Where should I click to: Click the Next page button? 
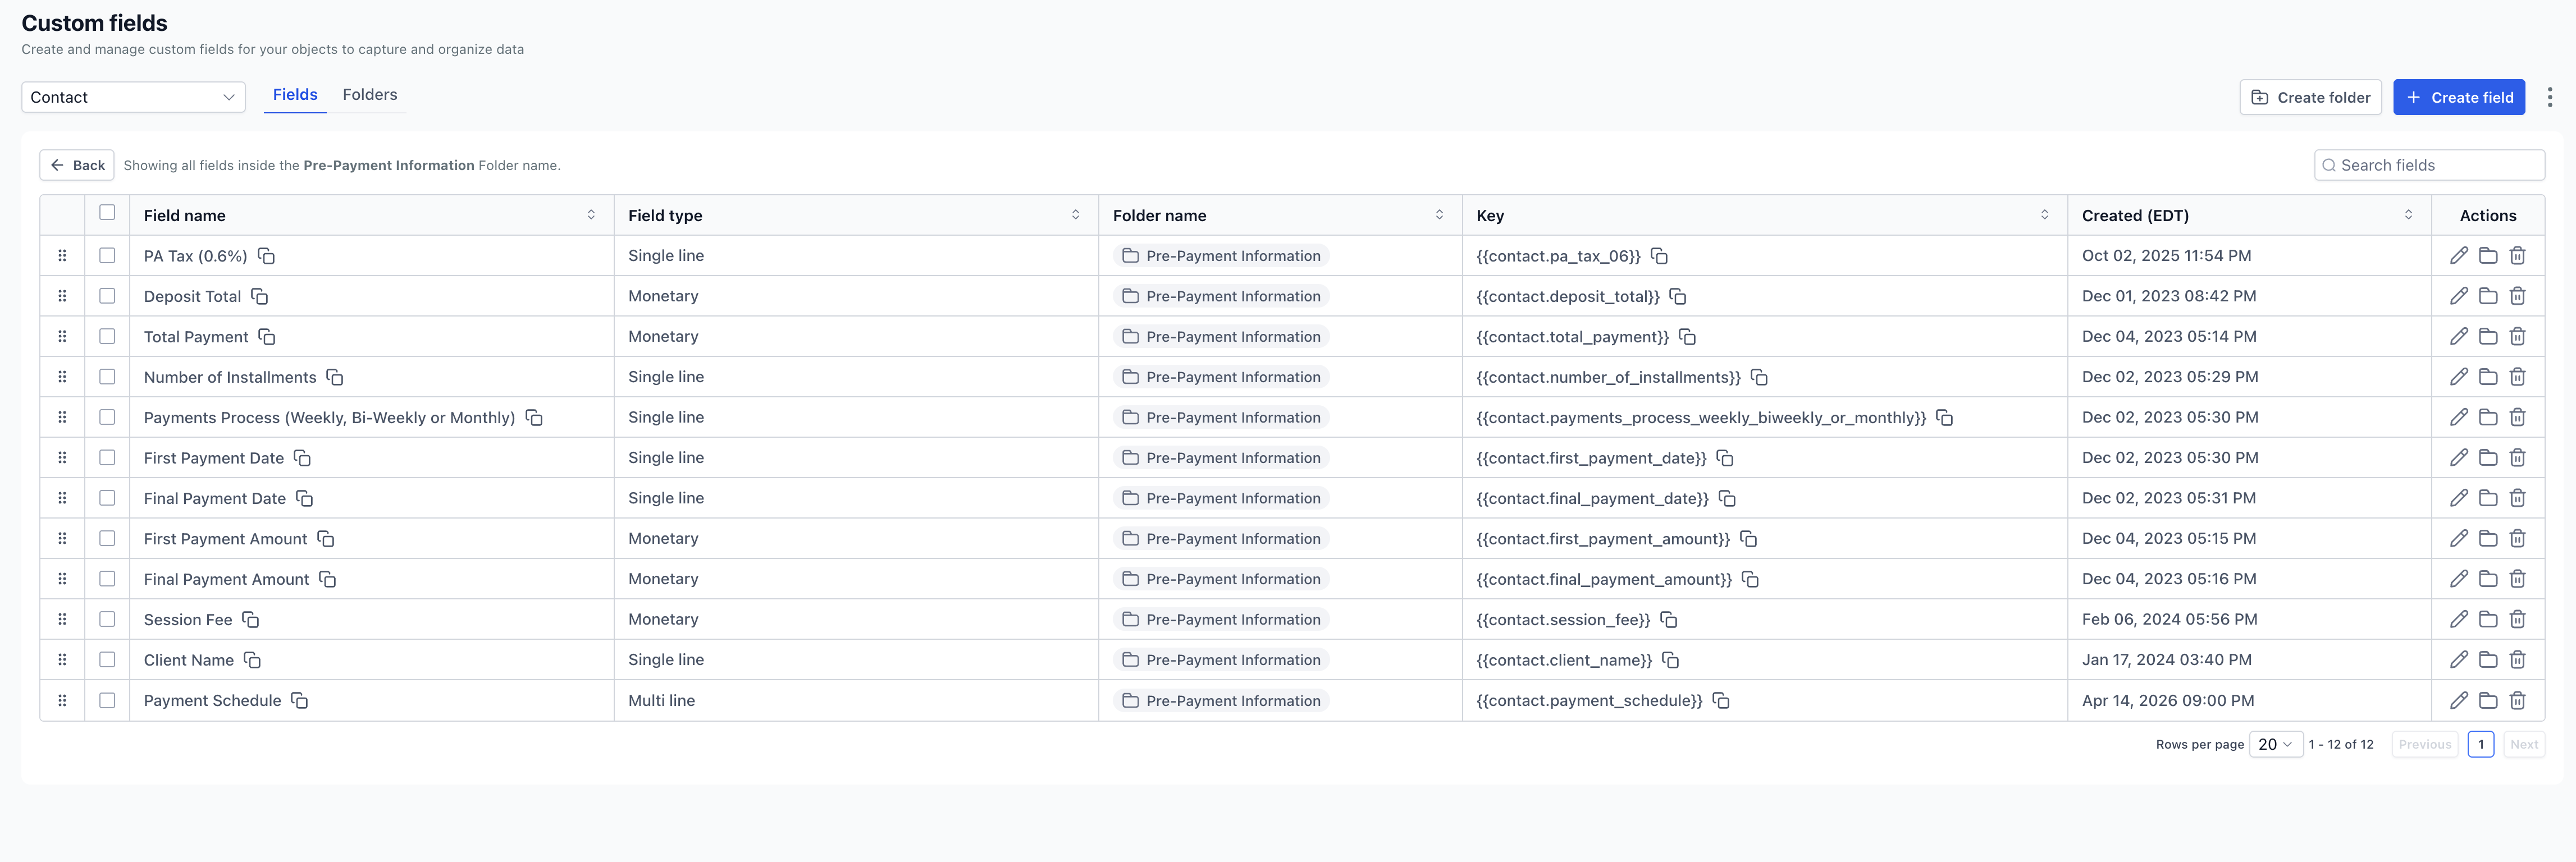tap(2524, 745)
